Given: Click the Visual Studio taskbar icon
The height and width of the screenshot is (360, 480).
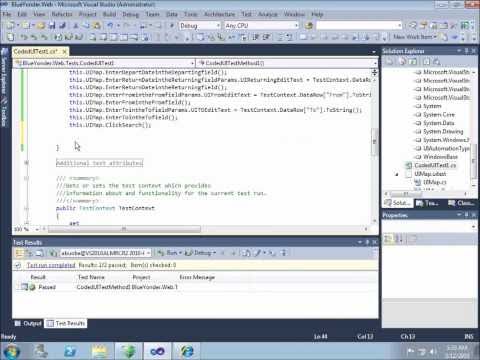Looking at the screenshot, I should (157, 351).
